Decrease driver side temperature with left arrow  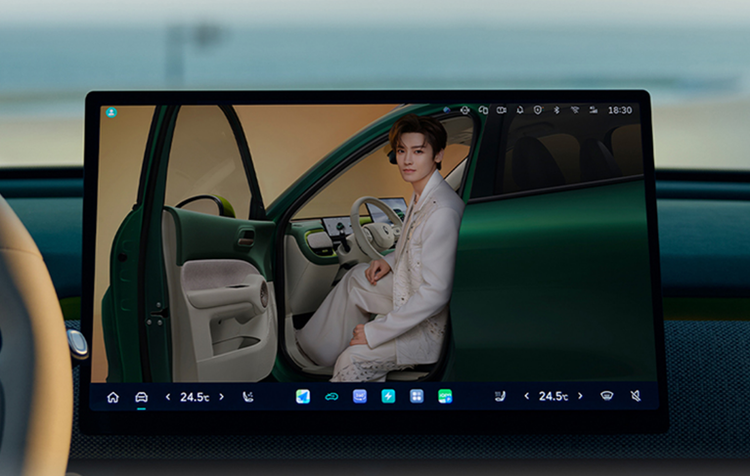[168, 397]
